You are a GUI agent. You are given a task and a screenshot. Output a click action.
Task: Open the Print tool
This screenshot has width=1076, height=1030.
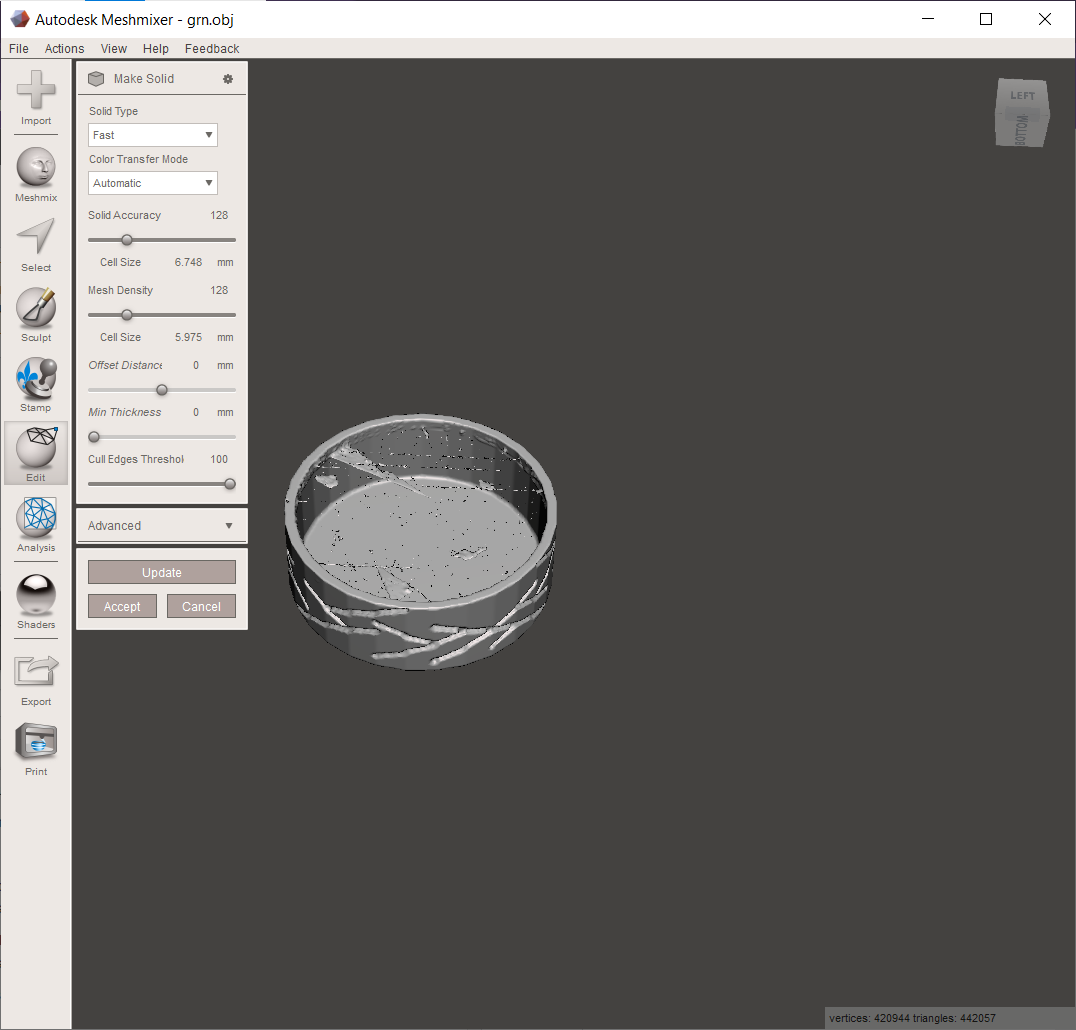point(36,749)
